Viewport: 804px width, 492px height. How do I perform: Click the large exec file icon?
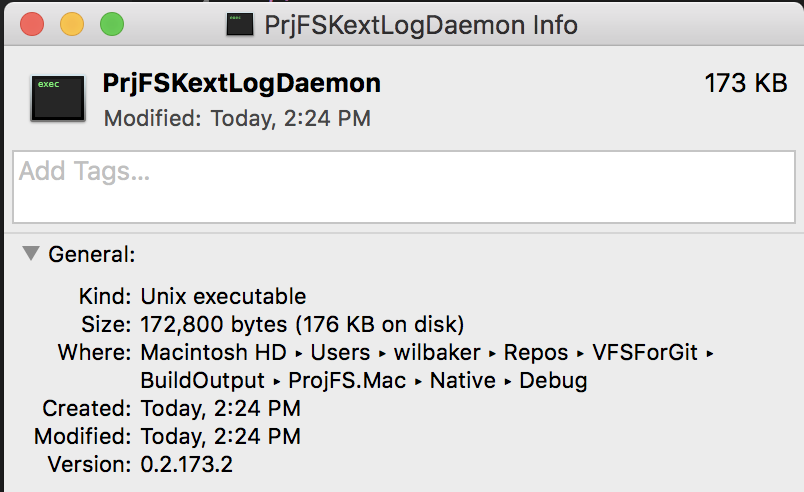click(x=56, y=99)
